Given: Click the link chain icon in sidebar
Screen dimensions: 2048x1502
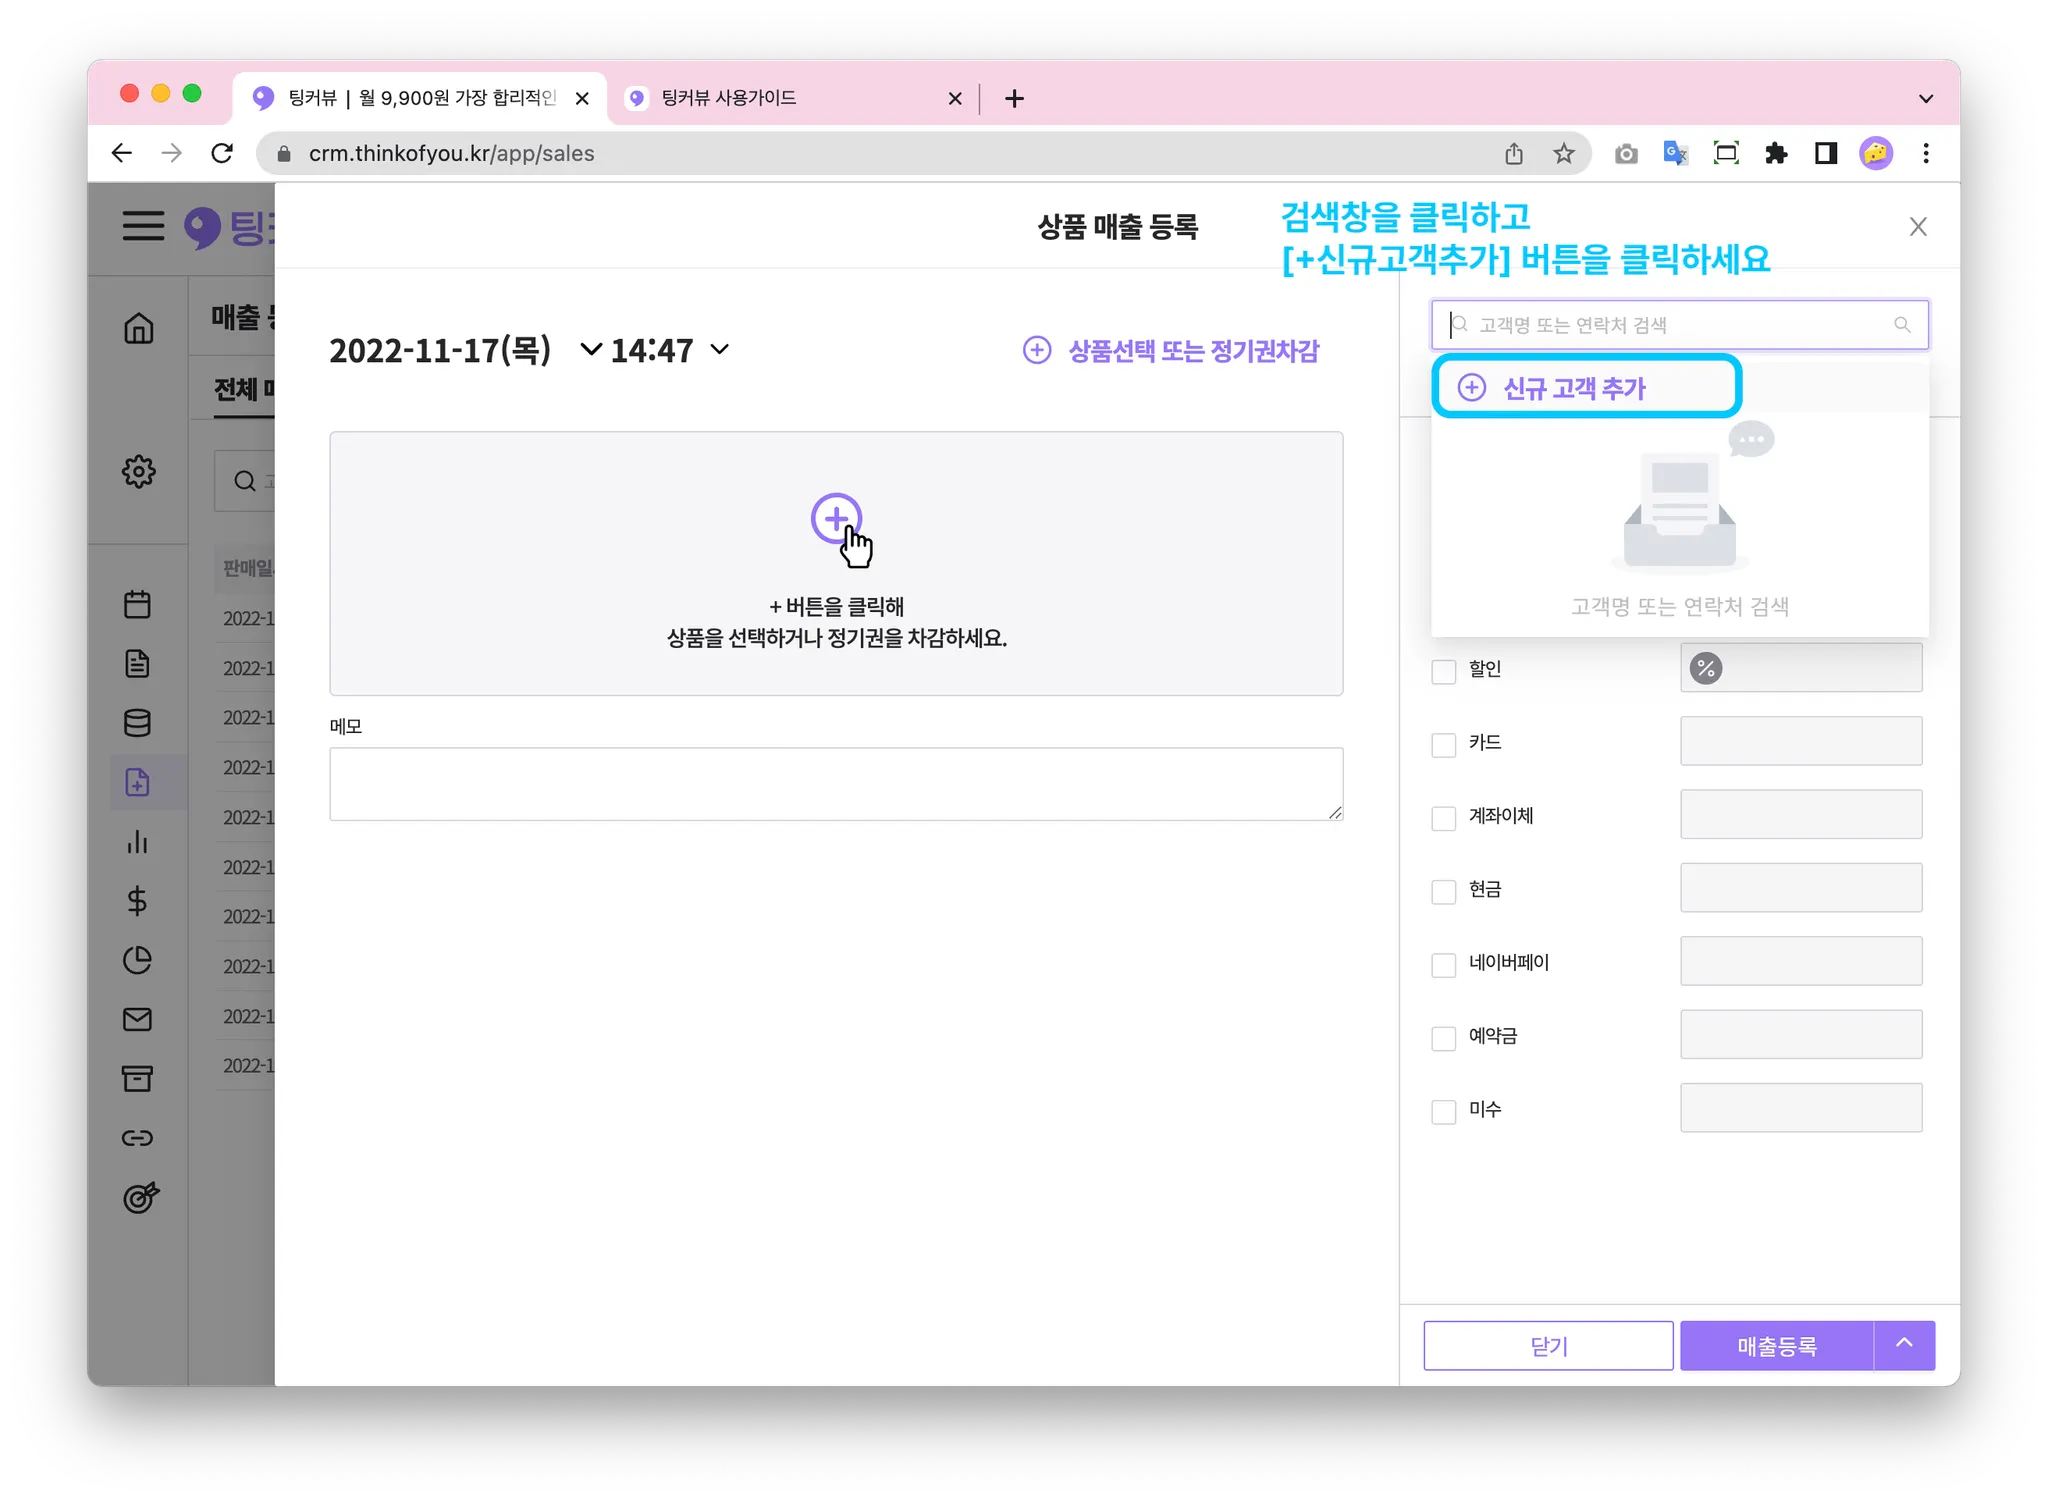Looking at the screenshot, I should (x=138, y=1138).
